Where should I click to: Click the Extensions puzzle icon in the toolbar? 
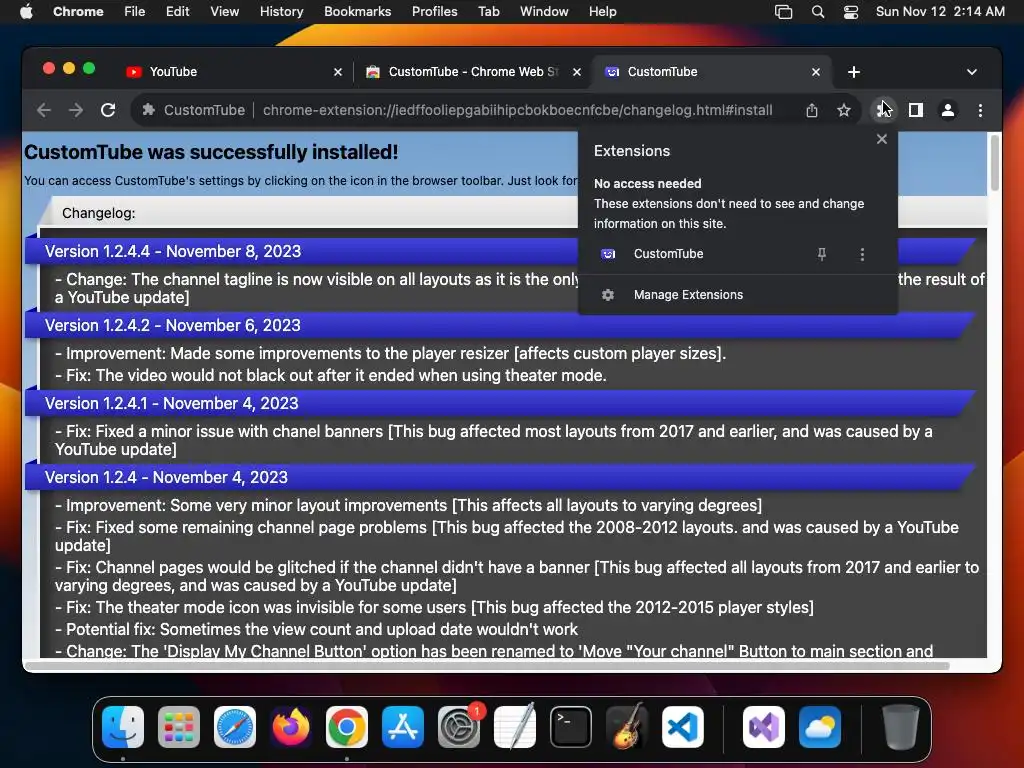(883, 110)
